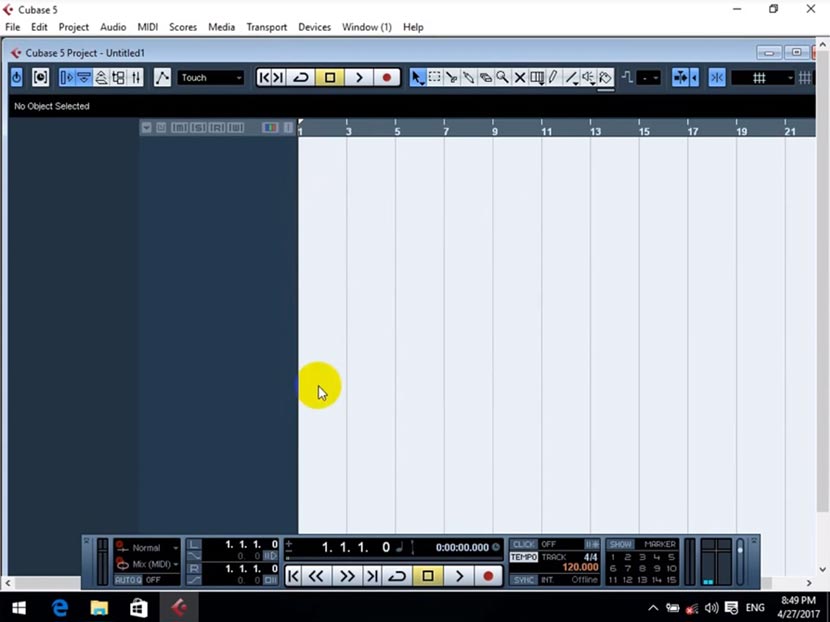The image size is (830, 622).
Task: Click the tempo value 120.000
Action: click(581, 566)
